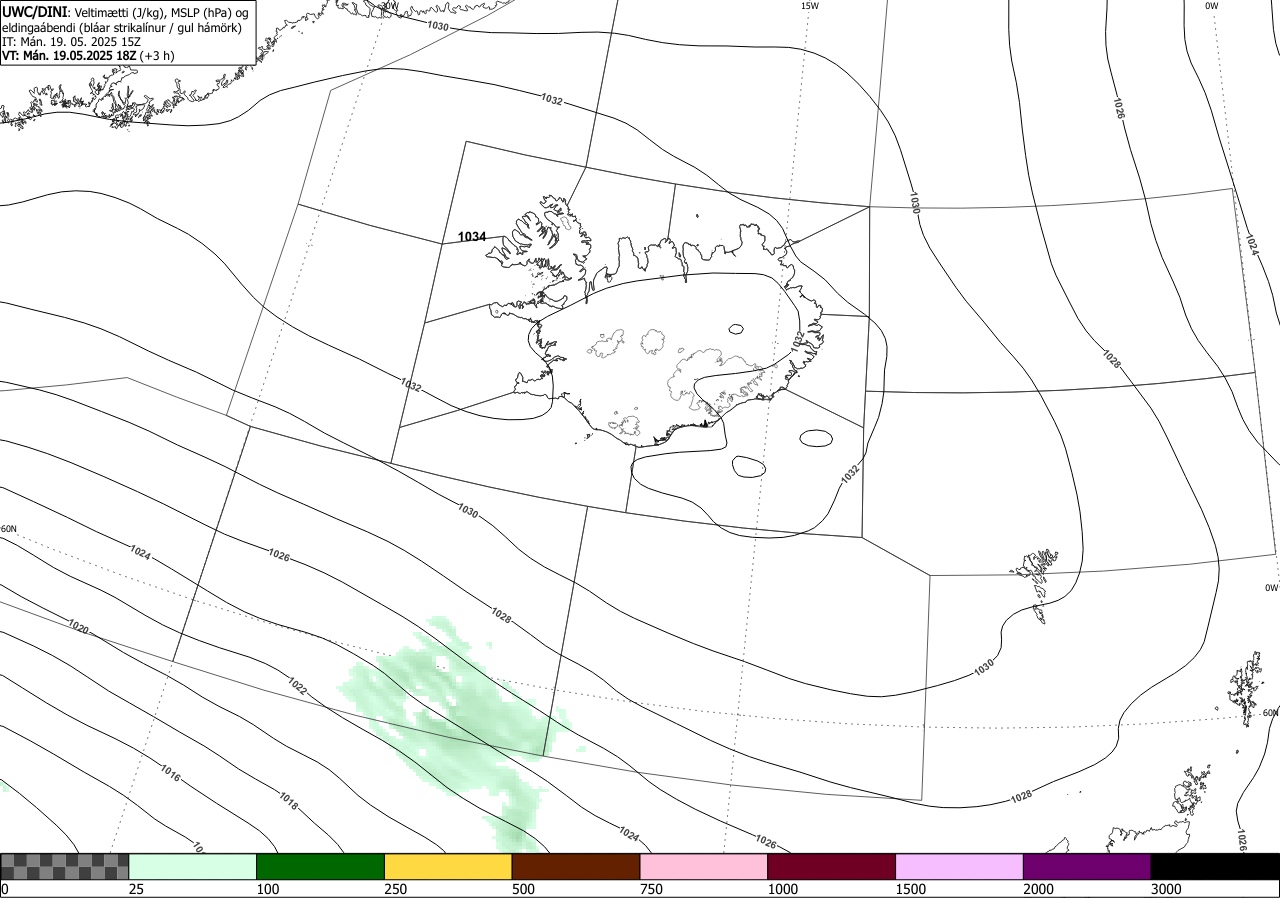Click the 'eldingaábendi' legend description line
Screen dimensions: 1280x898
click(122, 28)
